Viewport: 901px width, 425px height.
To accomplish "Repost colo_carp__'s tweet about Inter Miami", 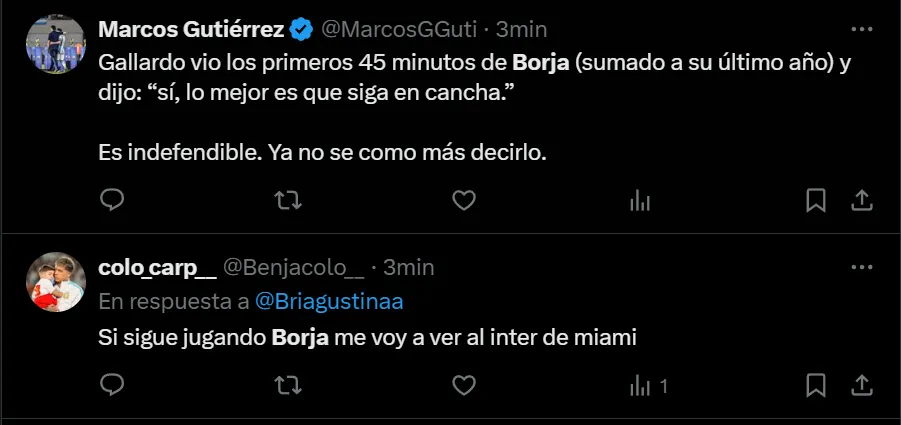I will [x=288, y=385].
